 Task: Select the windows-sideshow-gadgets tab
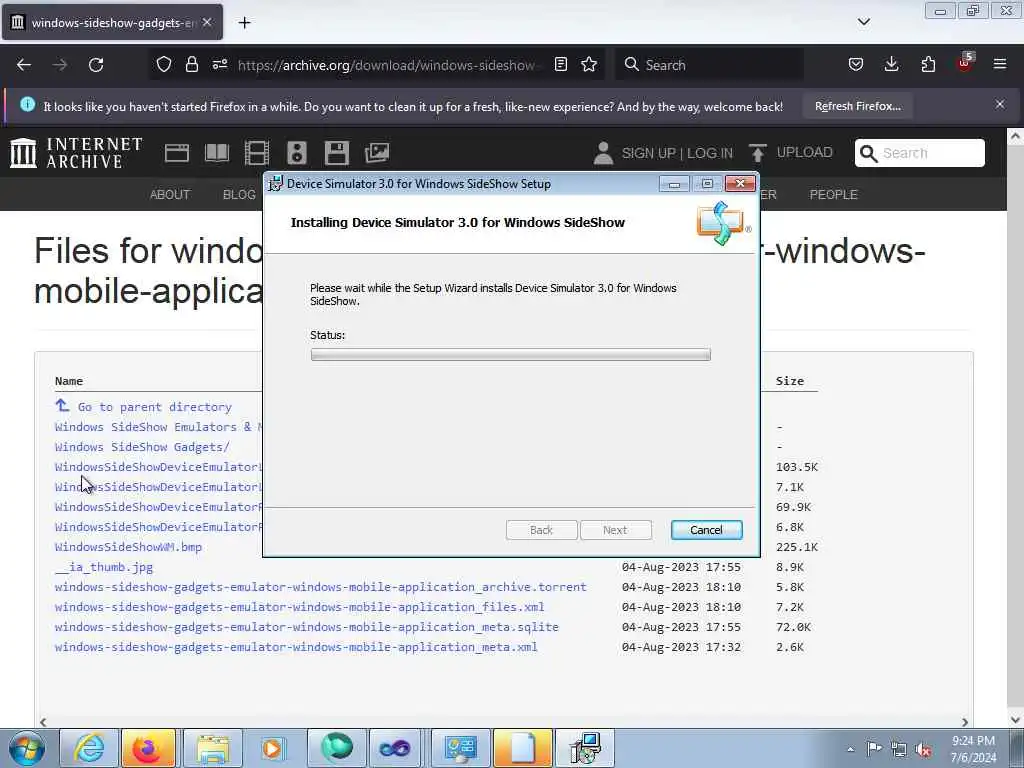pos(112,23)
